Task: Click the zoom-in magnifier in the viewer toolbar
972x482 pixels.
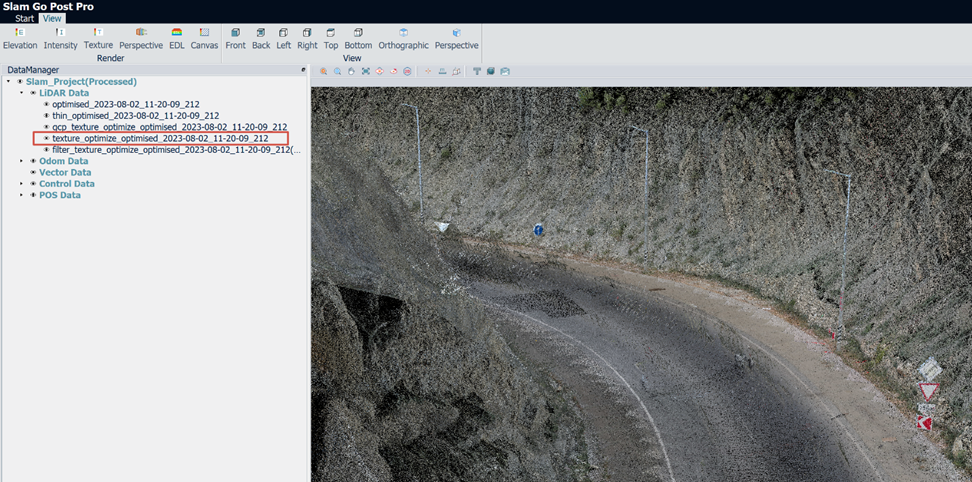Action: (324, 71)
